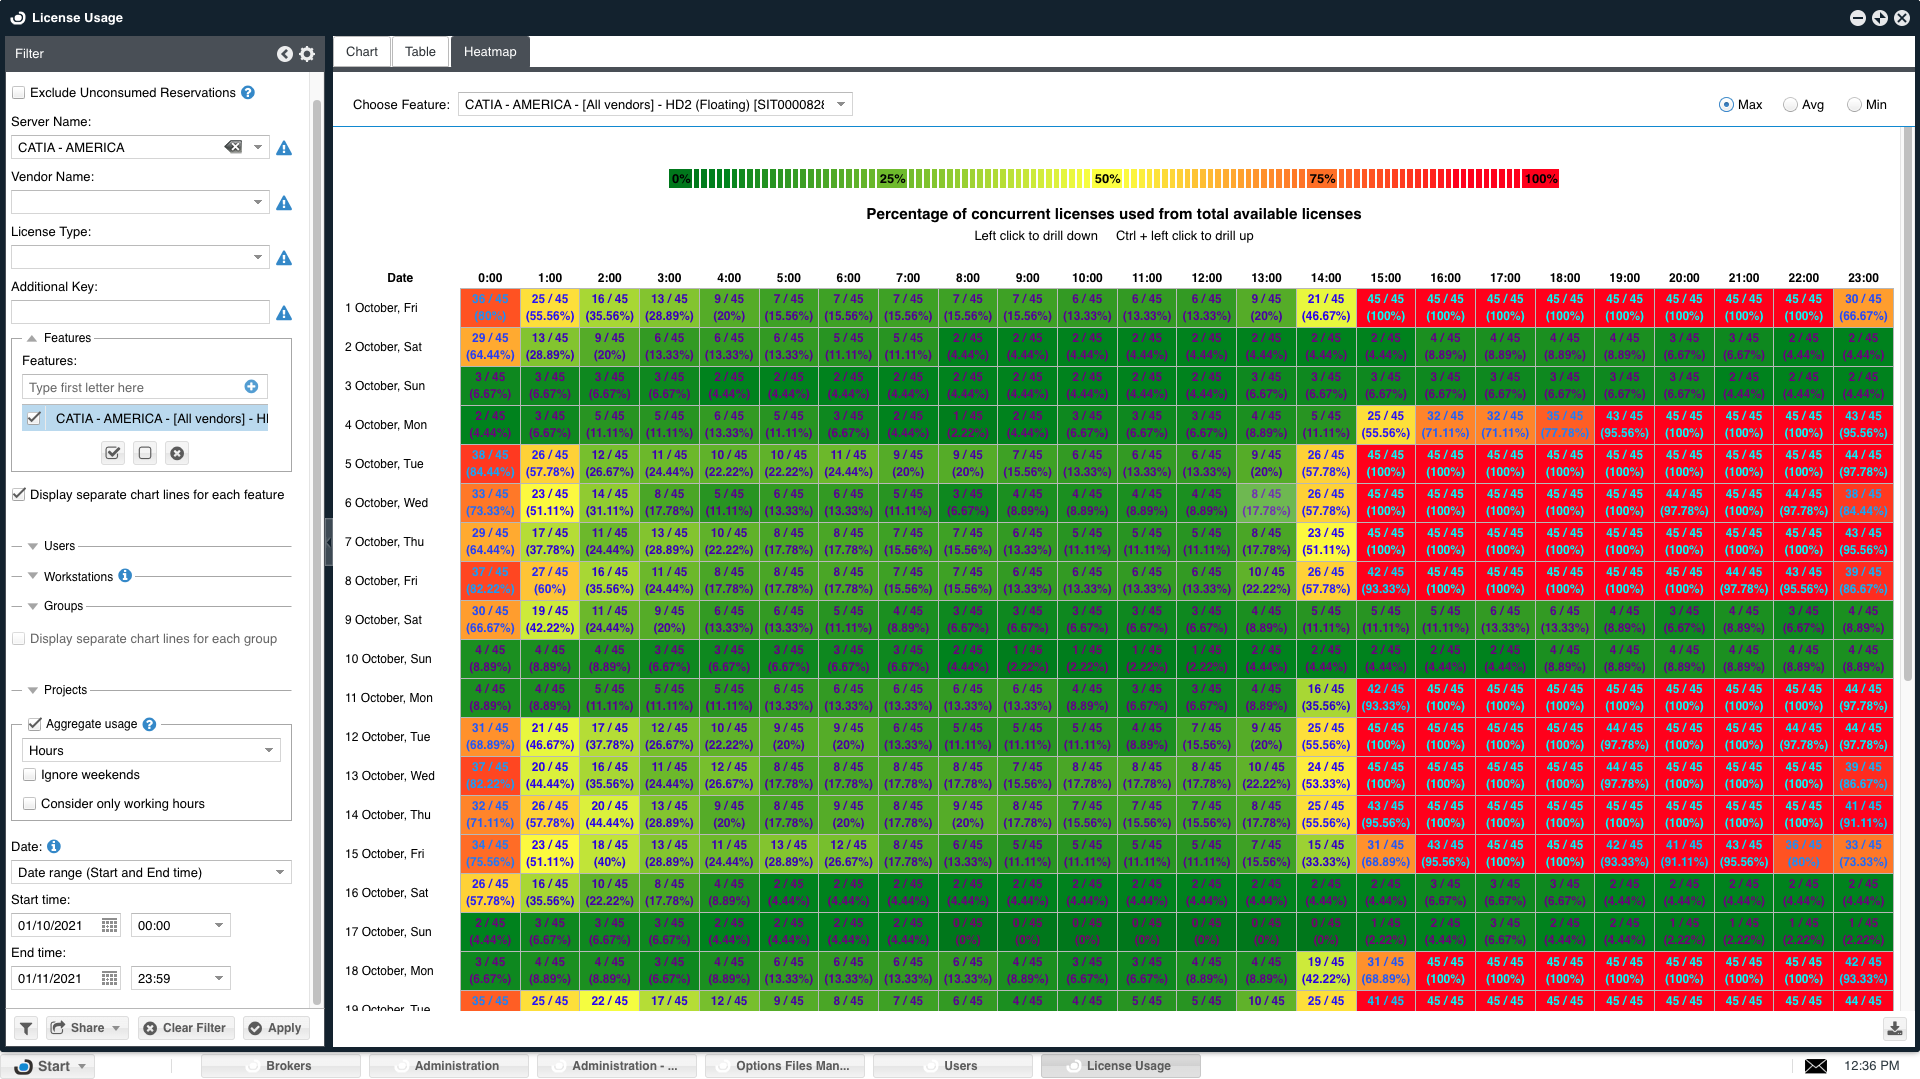Image resolution: width=1920 pixels, height=1079 pixels.
Task: Open the Date range type dropdown
Action: tap(279, 872)
